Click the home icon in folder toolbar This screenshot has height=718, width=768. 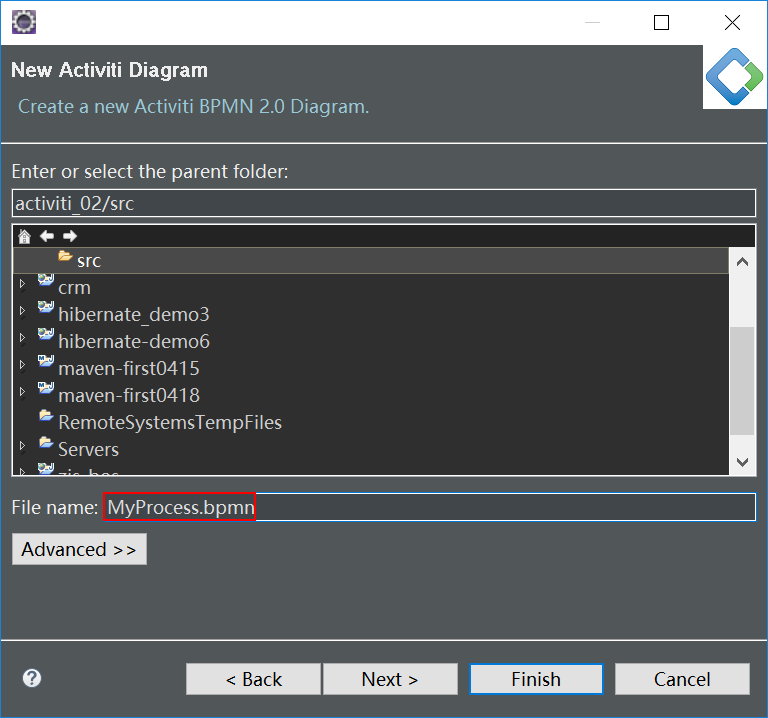[x=24, y=237]
